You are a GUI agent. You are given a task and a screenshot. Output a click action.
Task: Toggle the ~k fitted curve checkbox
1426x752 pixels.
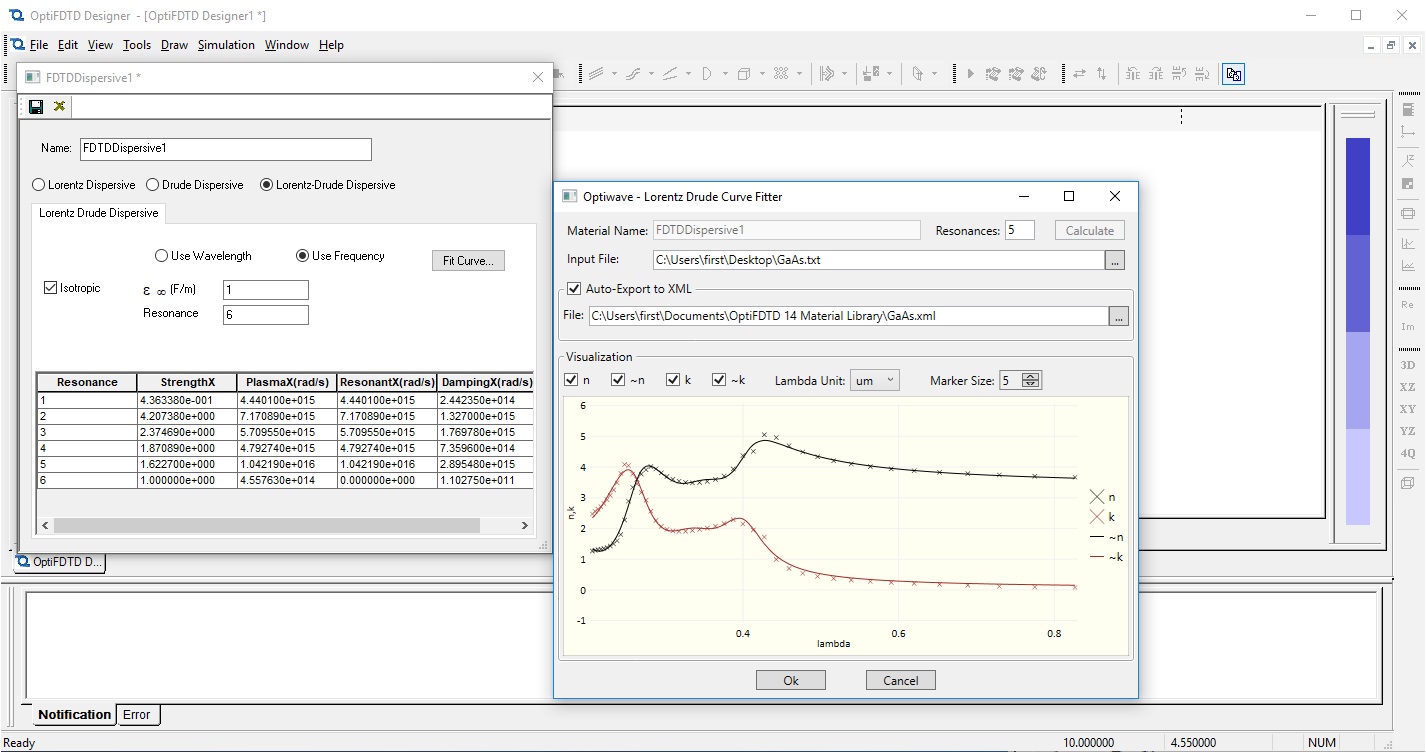point(719,380)
